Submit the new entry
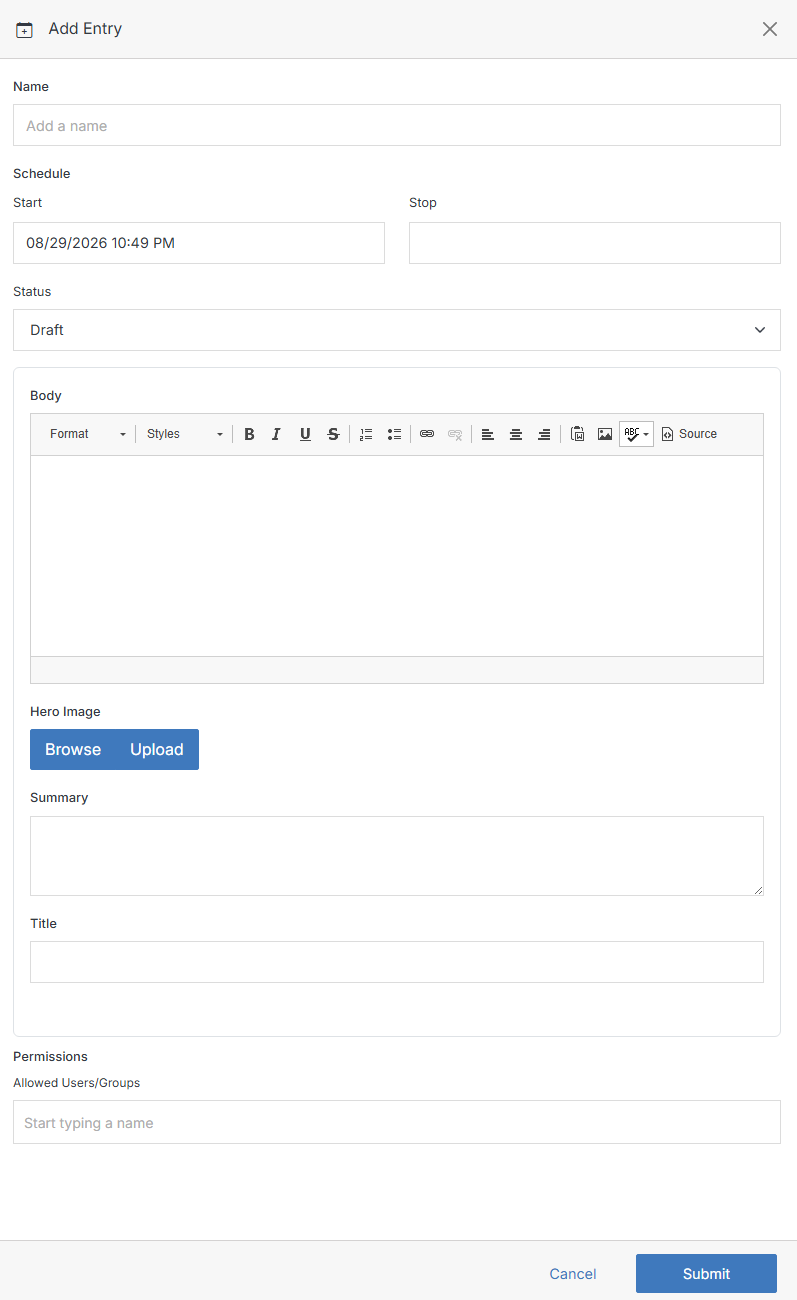Viewport: 797px width, 1300px height. click(x=706, y=1274)
